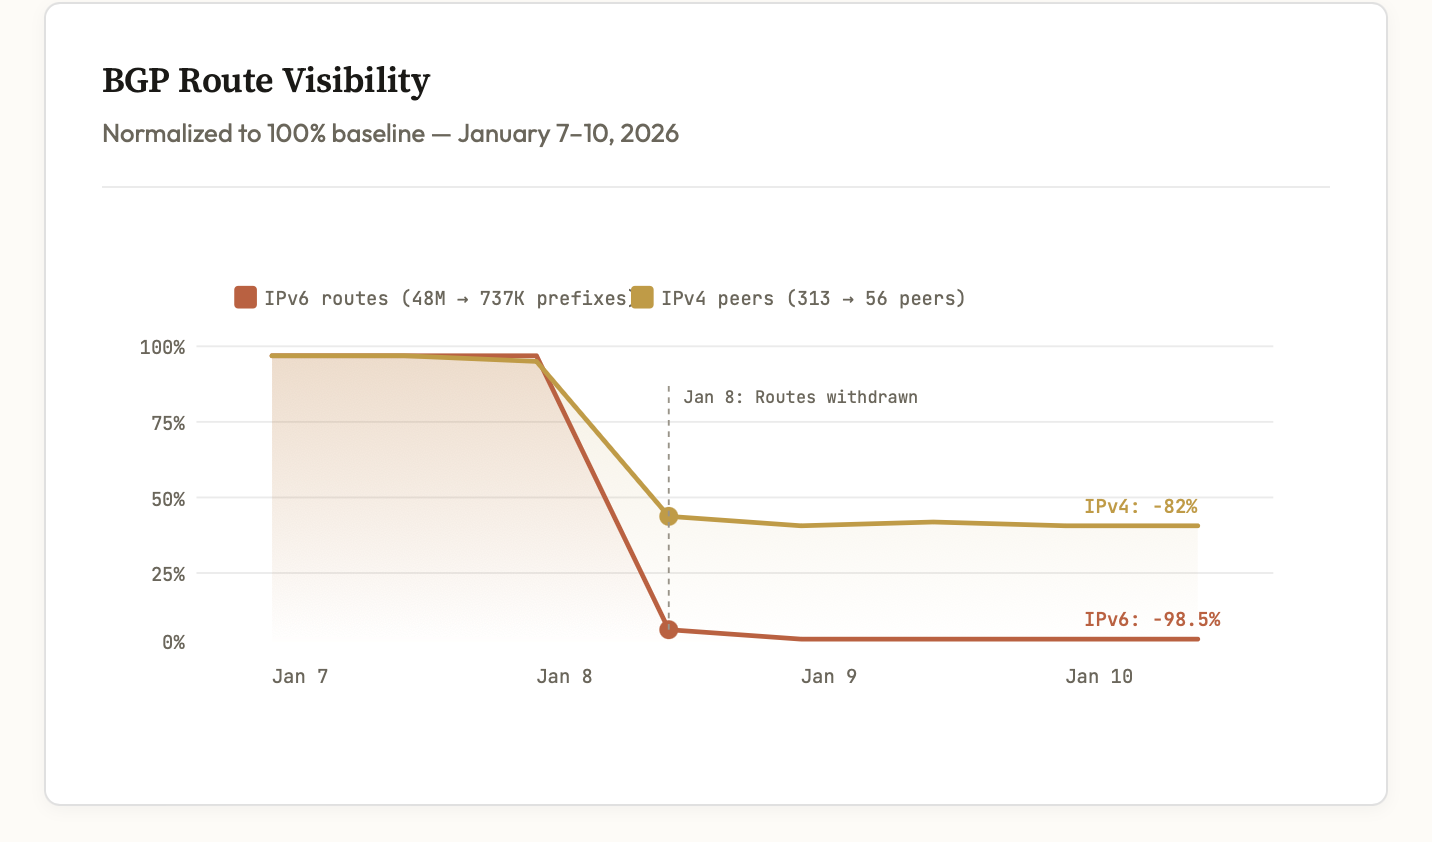Click the gold IPv4 data point marker
Image resolution: width=1432 pixels, height=842 pixels.
click(669, 516)
